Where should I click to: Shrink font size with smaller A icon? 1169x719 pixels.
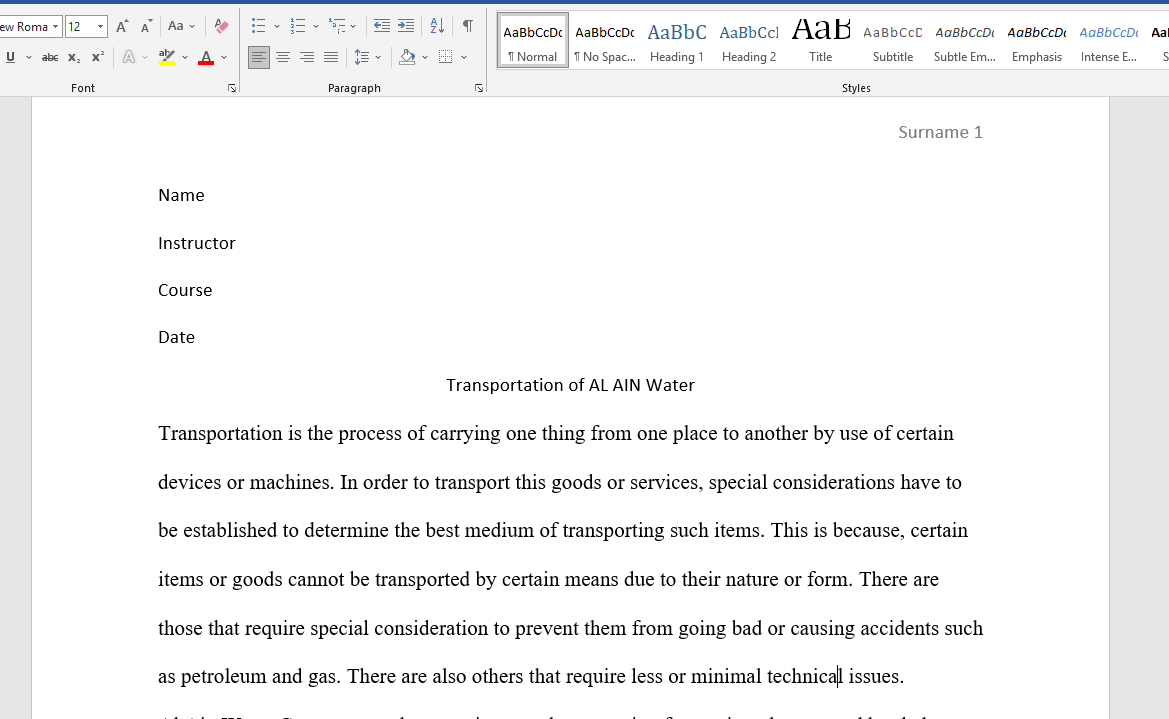click(x=146, y=27)
